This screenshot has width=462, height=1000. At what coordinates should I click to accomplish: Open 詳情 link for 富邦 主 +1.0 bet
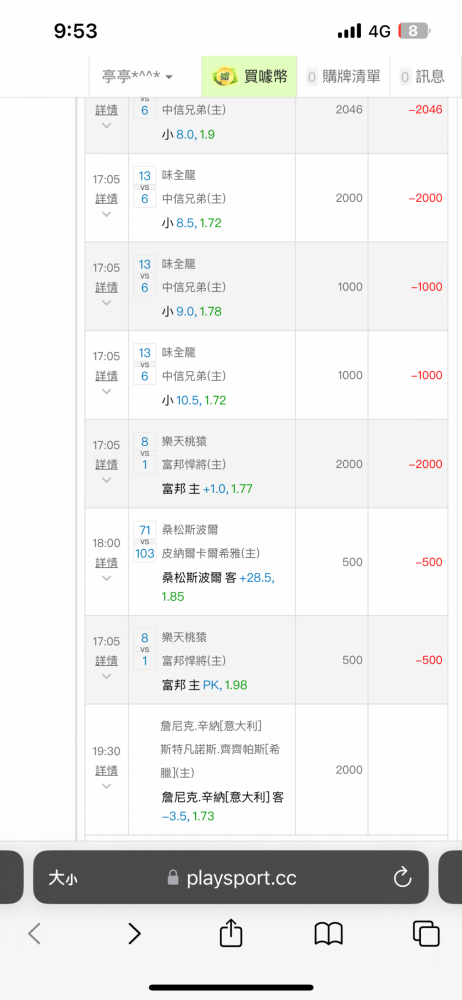click(107, 464)
